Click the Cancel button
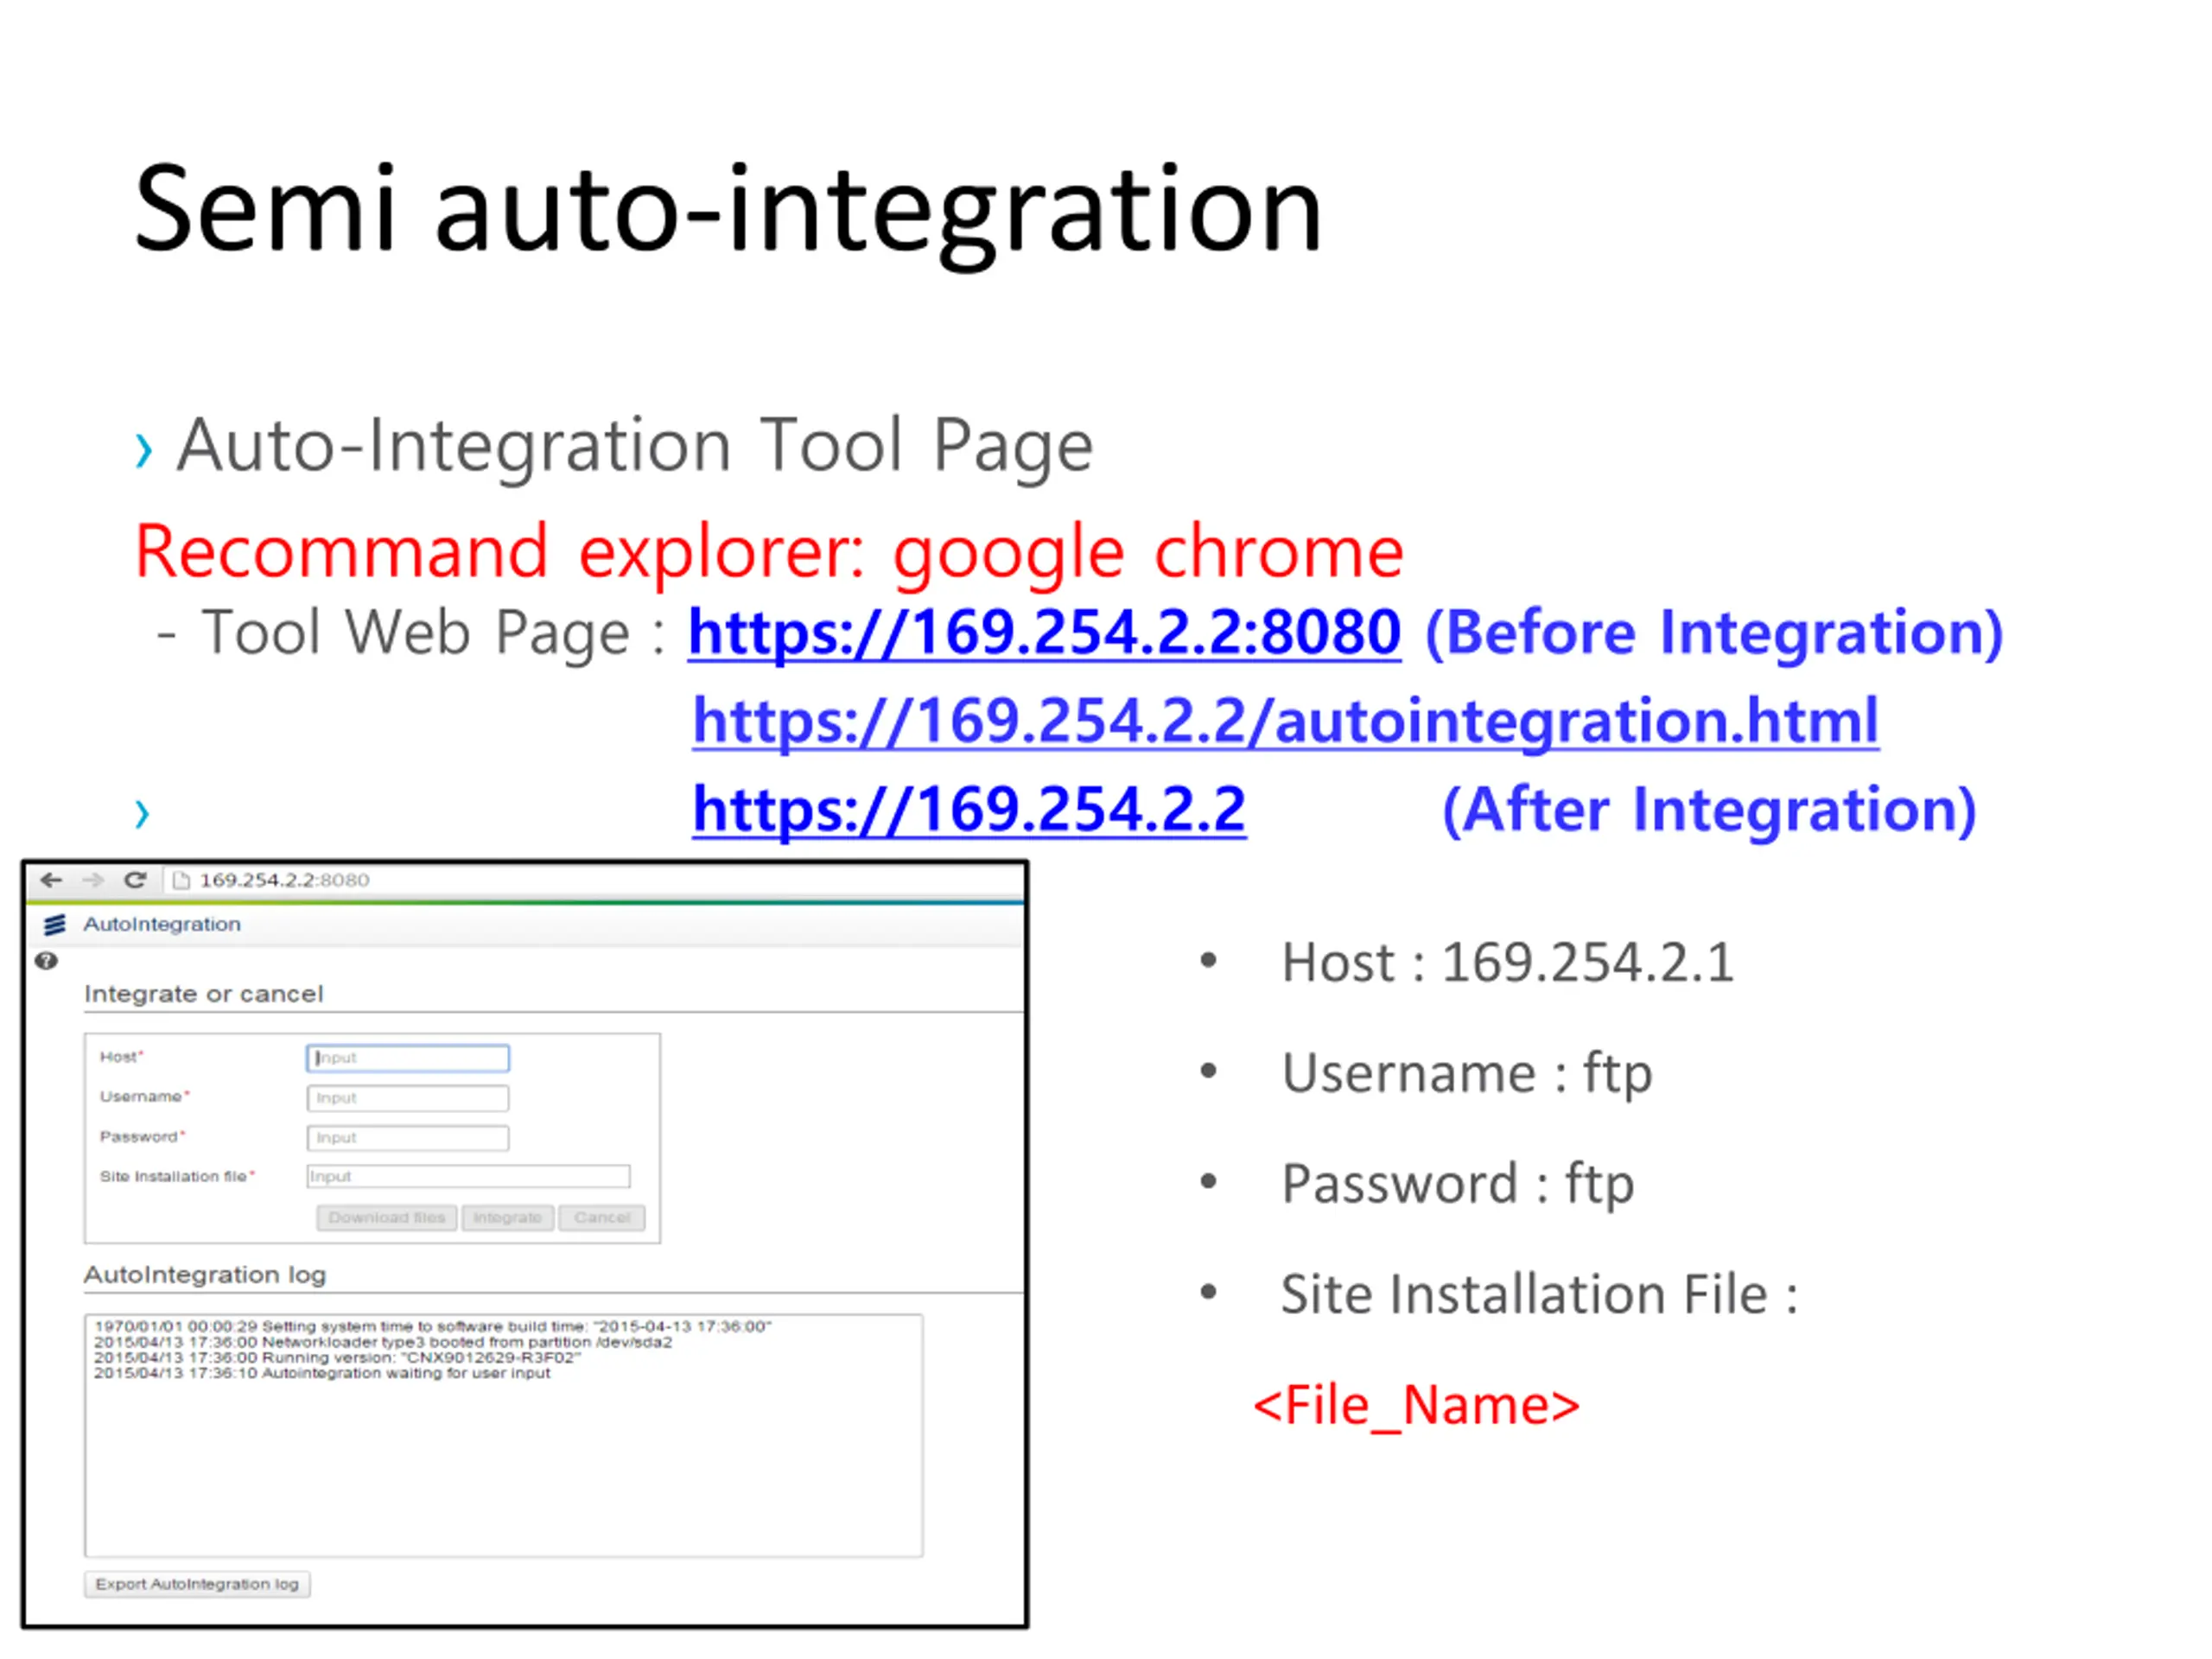Screen dimensions: 2212x1659 coord(602,1217)
